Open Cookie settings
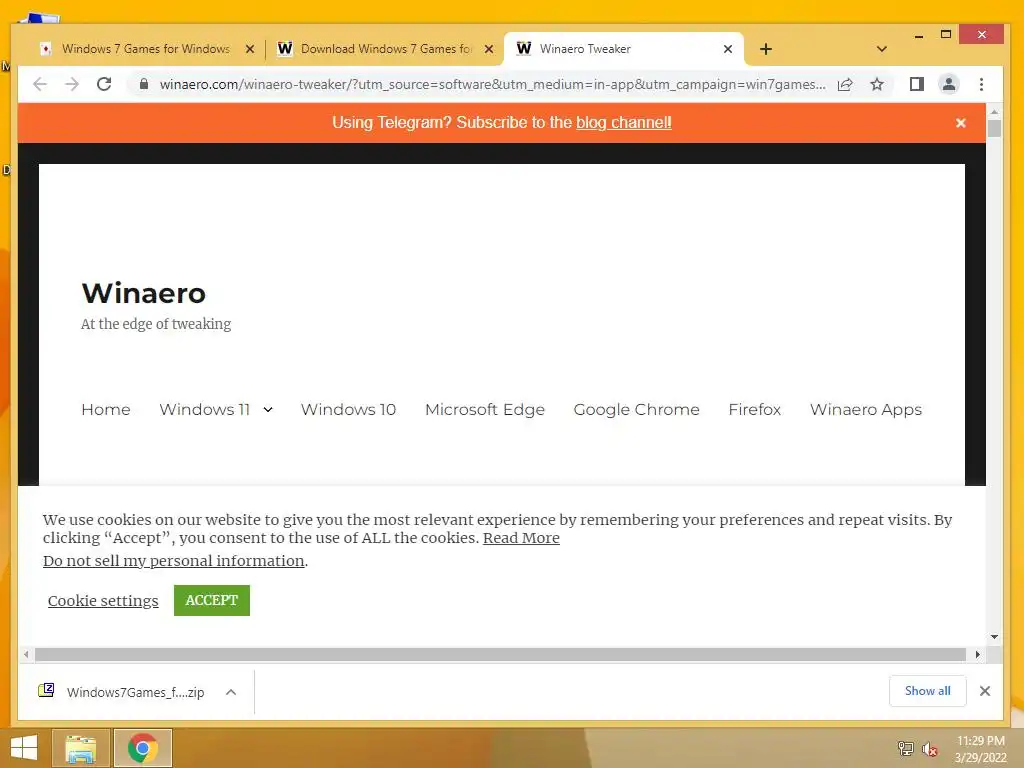Image resolution: width=1024 pixels, height=768 pixels. click(103, 601)
